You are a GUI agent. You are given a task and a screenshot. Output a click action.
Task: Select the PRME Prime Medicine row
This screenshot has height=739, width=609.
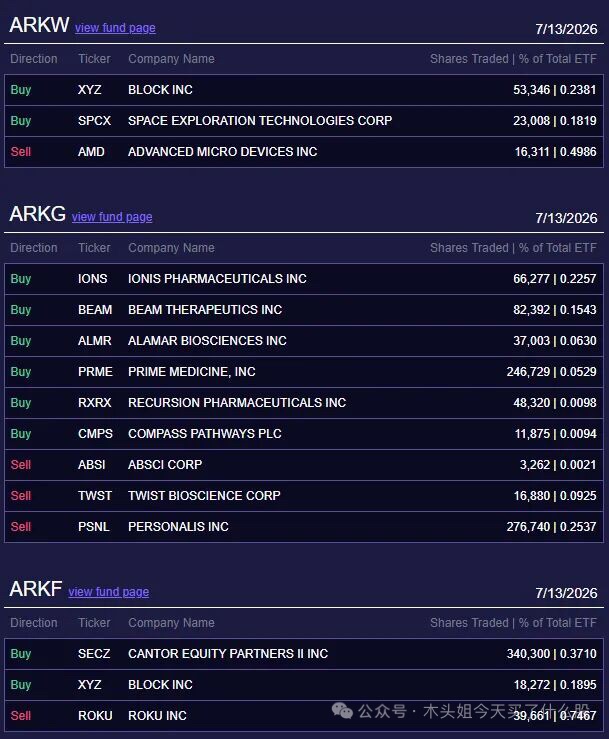[304, 372]
